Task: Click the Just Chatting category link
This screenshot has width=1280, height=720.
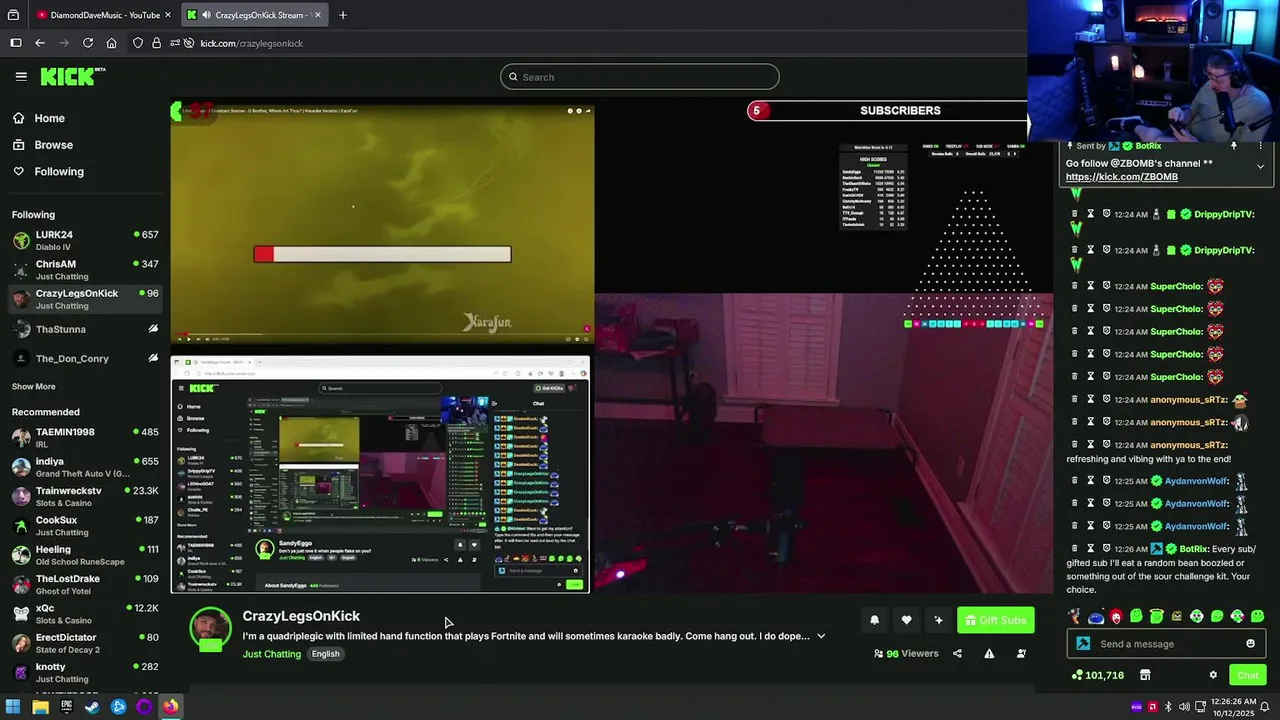Action: pyautogui.click(x=271, y=654)
